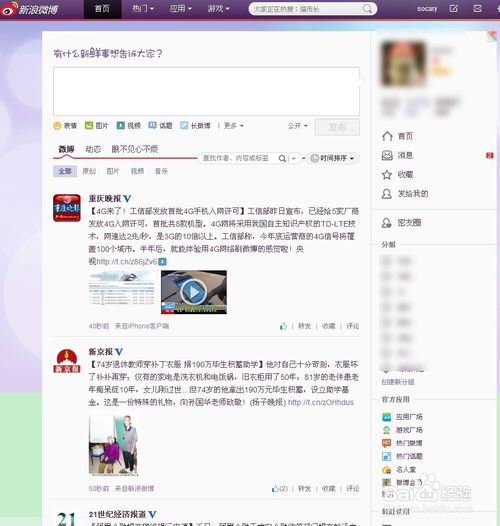
Task: Click 评论 on 新京报 post
Action: (353, 489)
